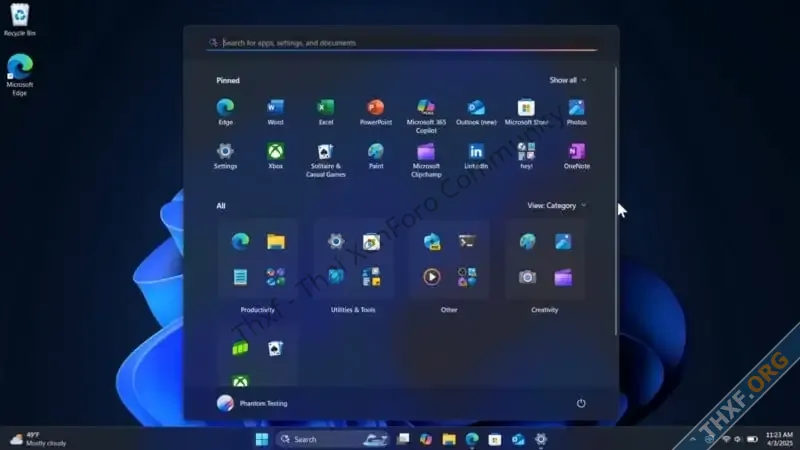
Task: Show hidden icons chevron in system tray
Action: tap(692, 439)
